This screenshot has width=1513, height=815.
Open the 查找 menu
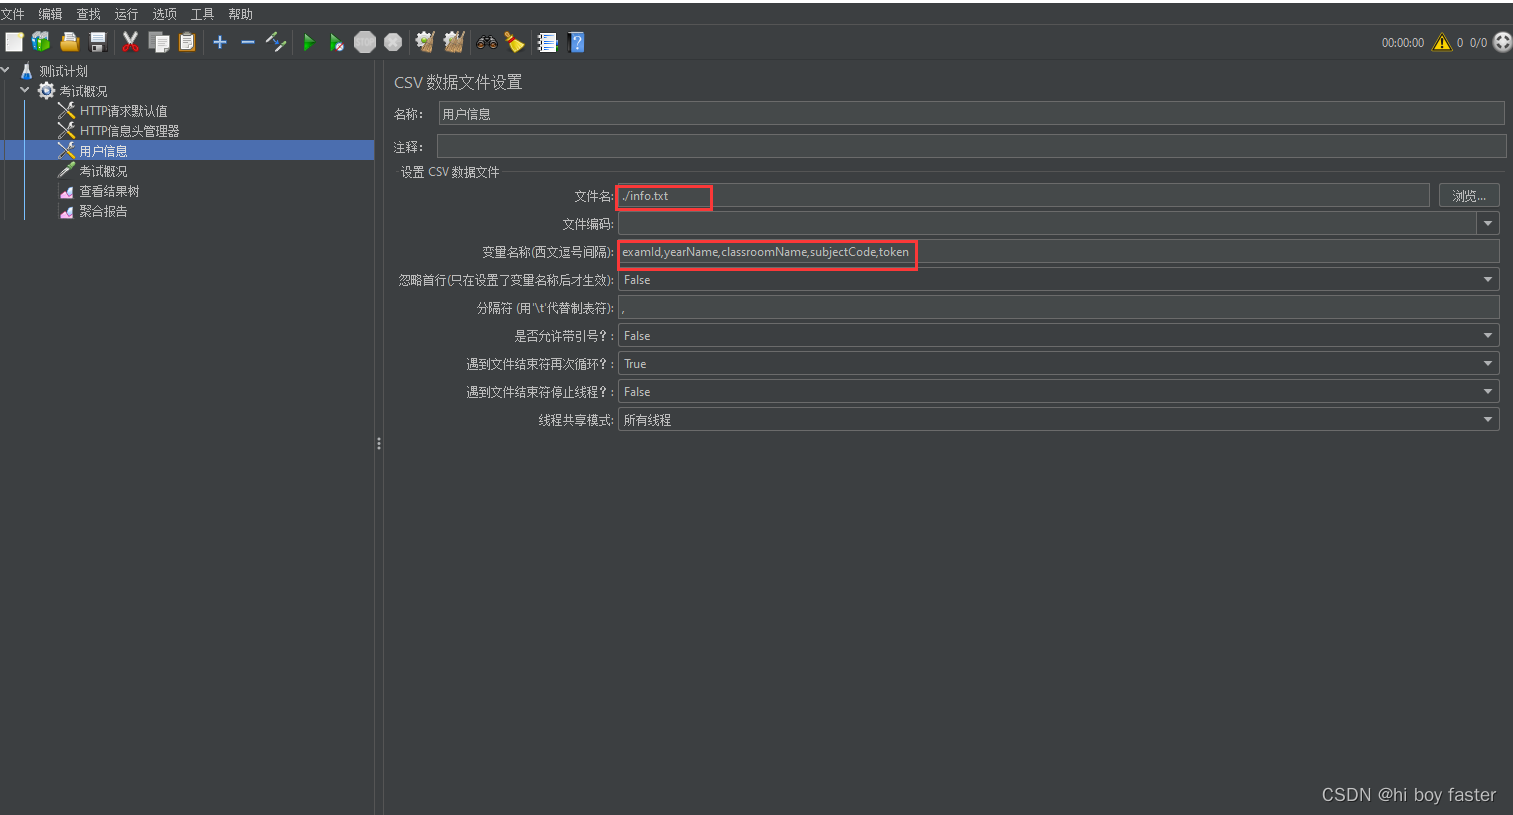88,14
